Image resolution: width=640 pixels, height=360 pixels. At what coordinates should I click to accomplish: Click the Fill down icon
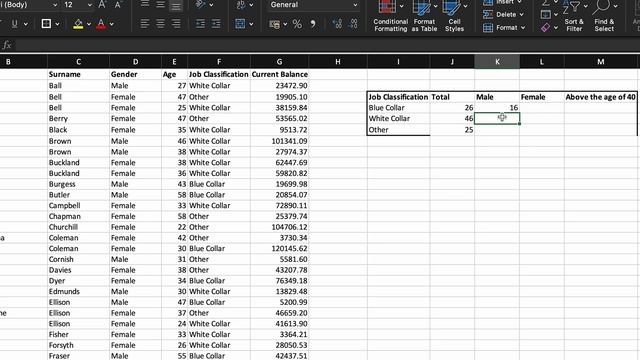coord(546,15)
